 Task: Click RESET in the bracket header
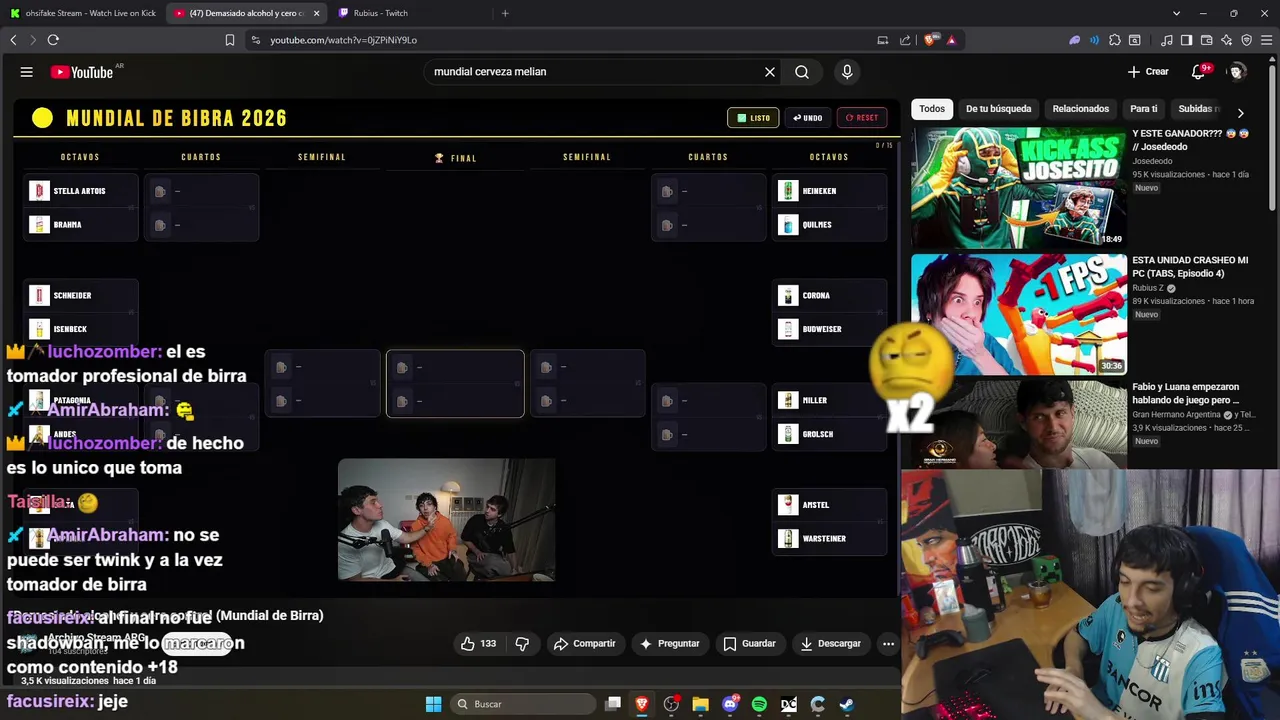click(x=862, y=118)
